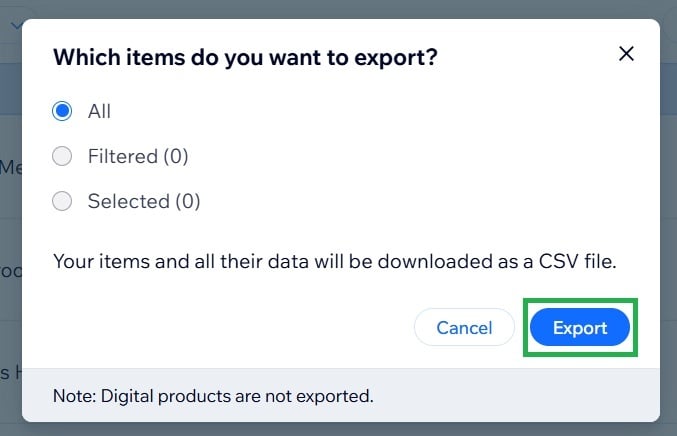
Task: Dismiss the dialog using white Cancel button
Action: (464, 328)
